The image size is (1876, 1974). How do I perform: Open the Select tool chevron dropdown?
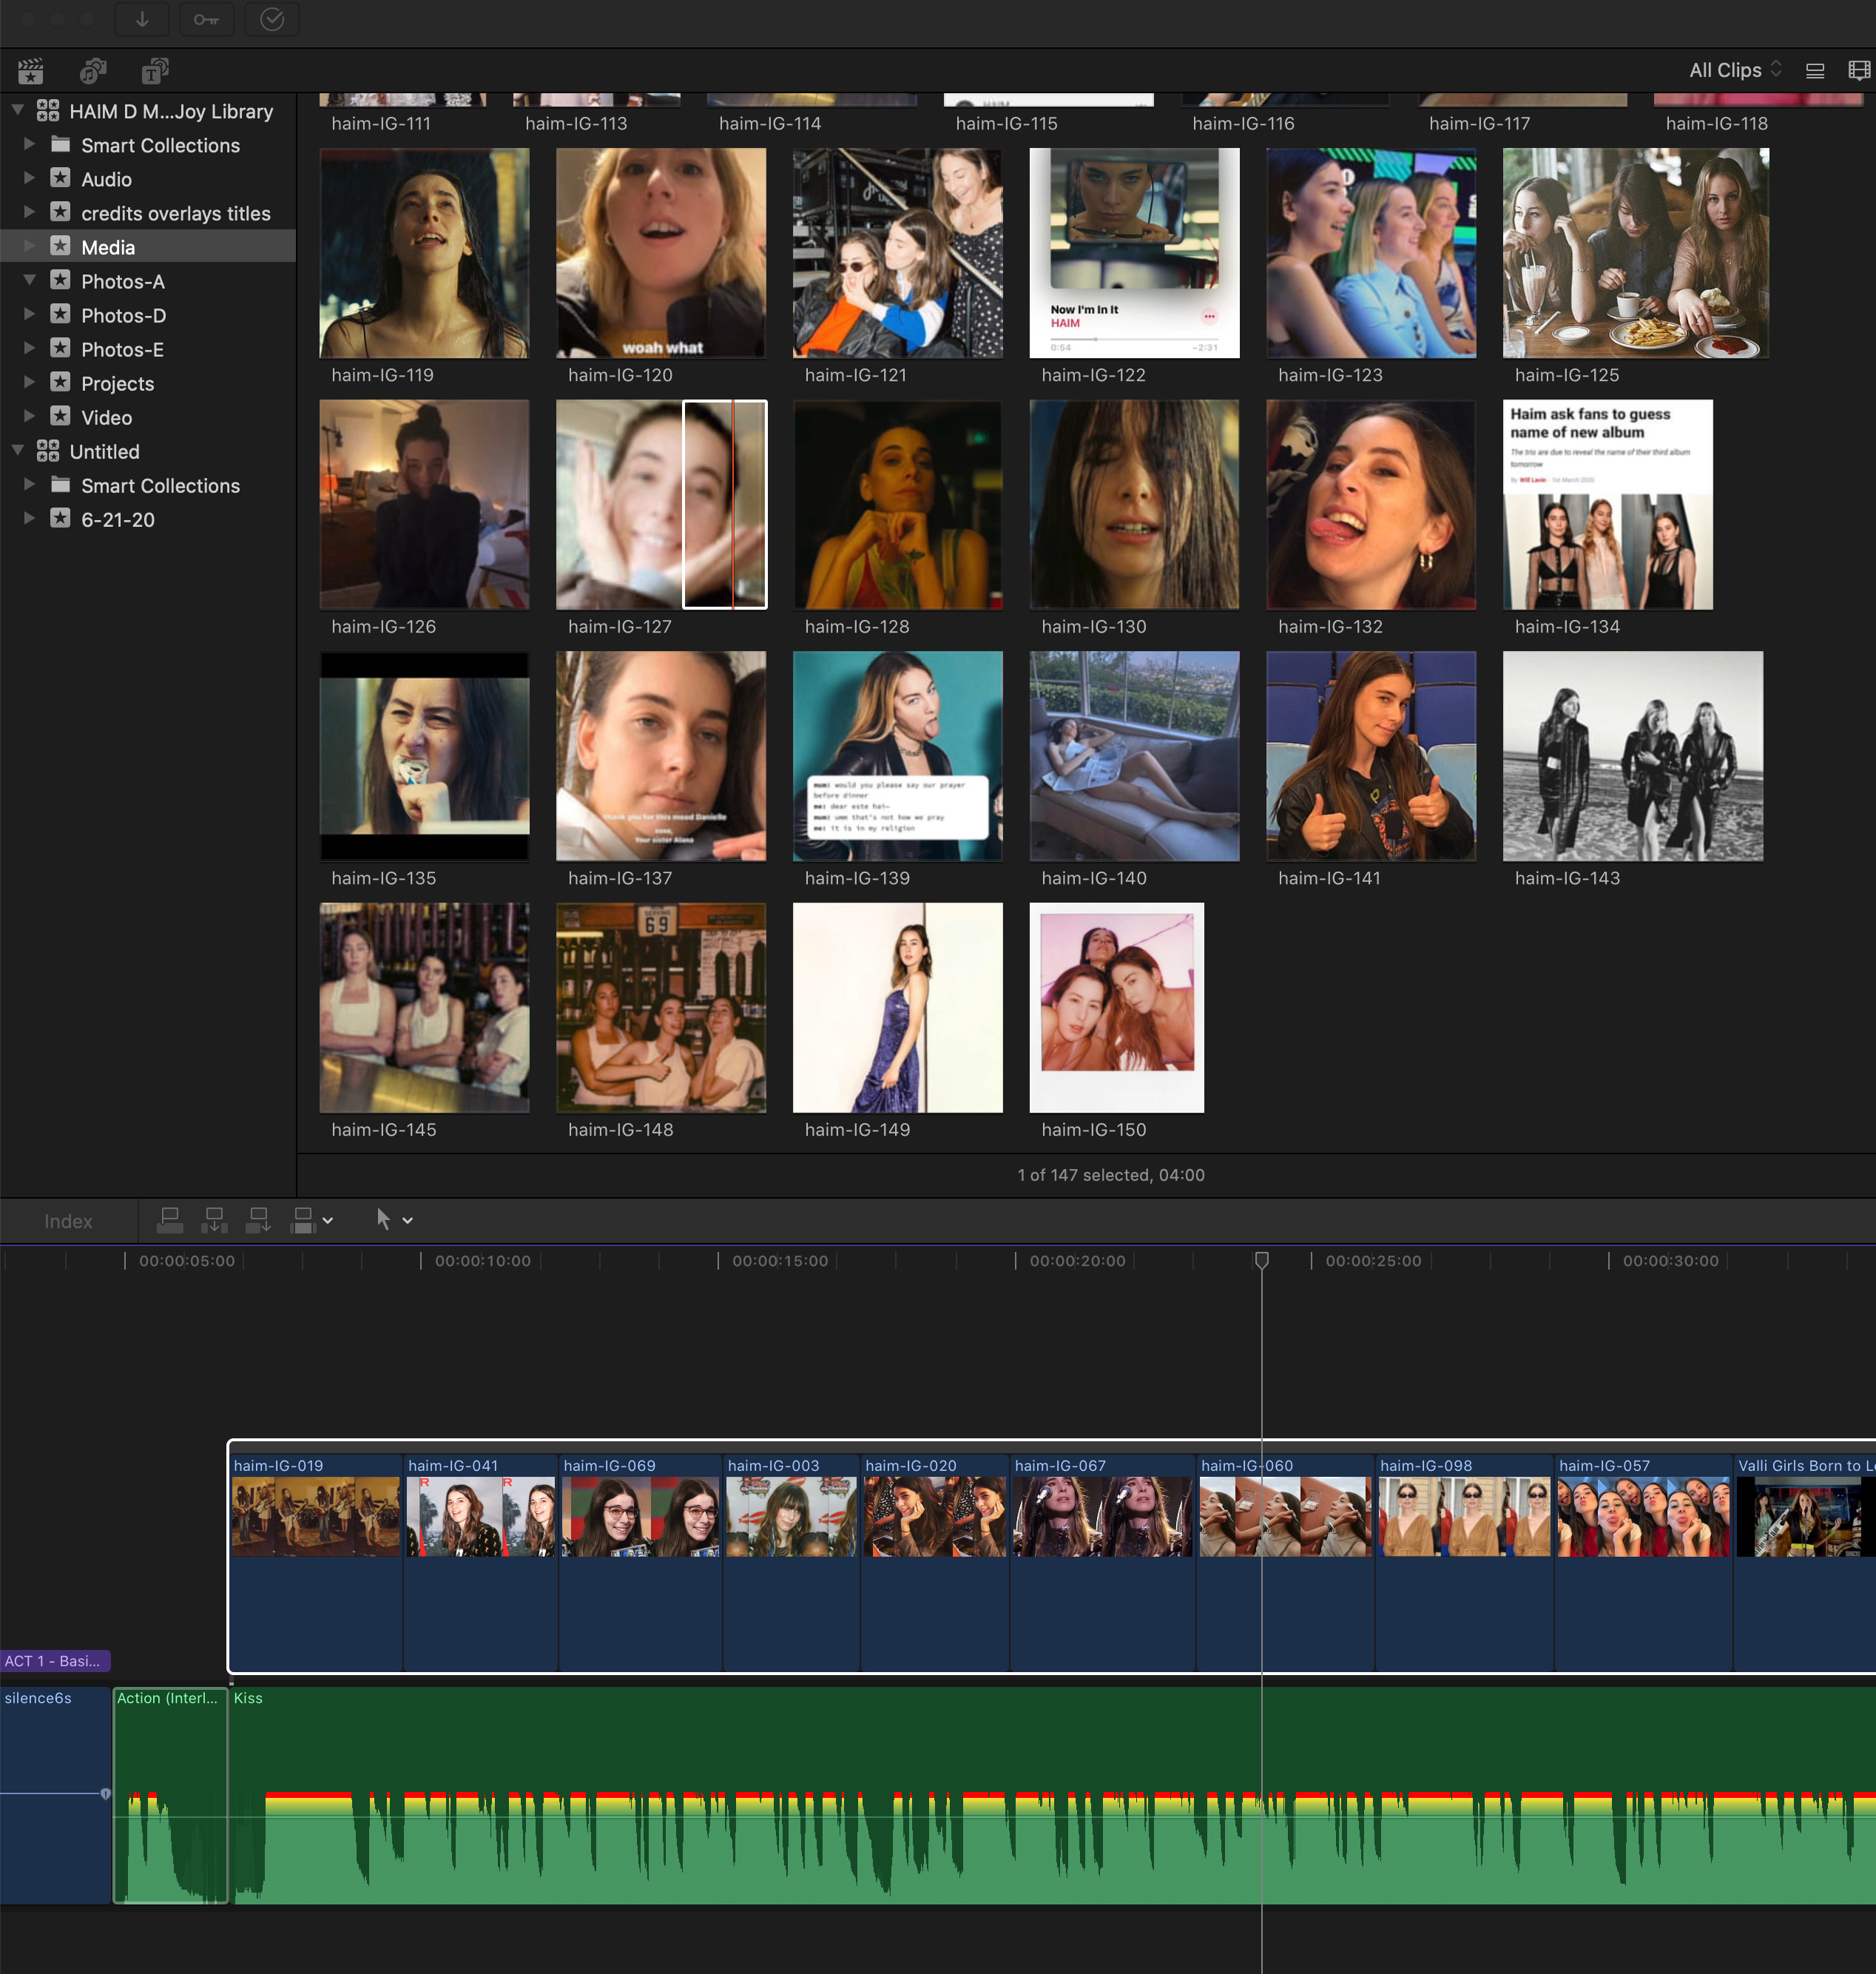[408, 1221]
